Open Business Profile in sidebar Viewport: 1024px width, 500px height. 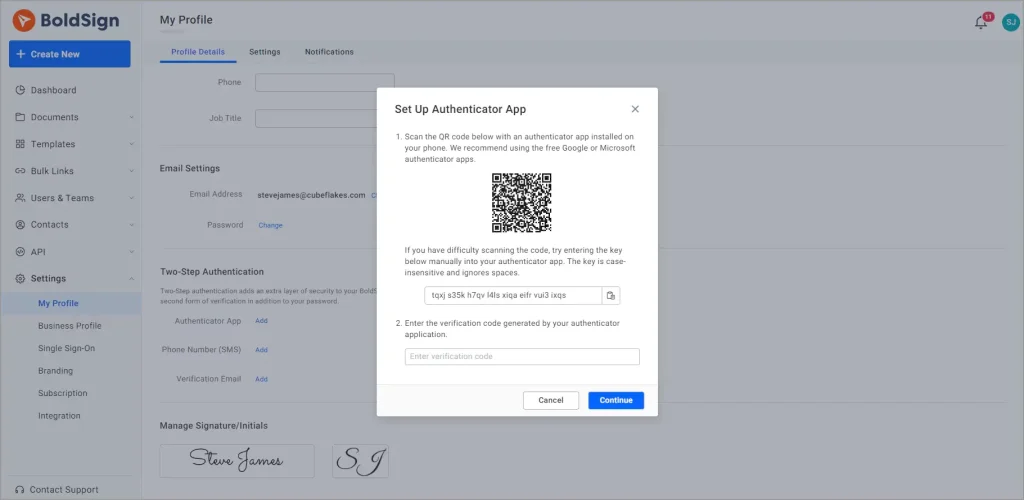[70, 326]
